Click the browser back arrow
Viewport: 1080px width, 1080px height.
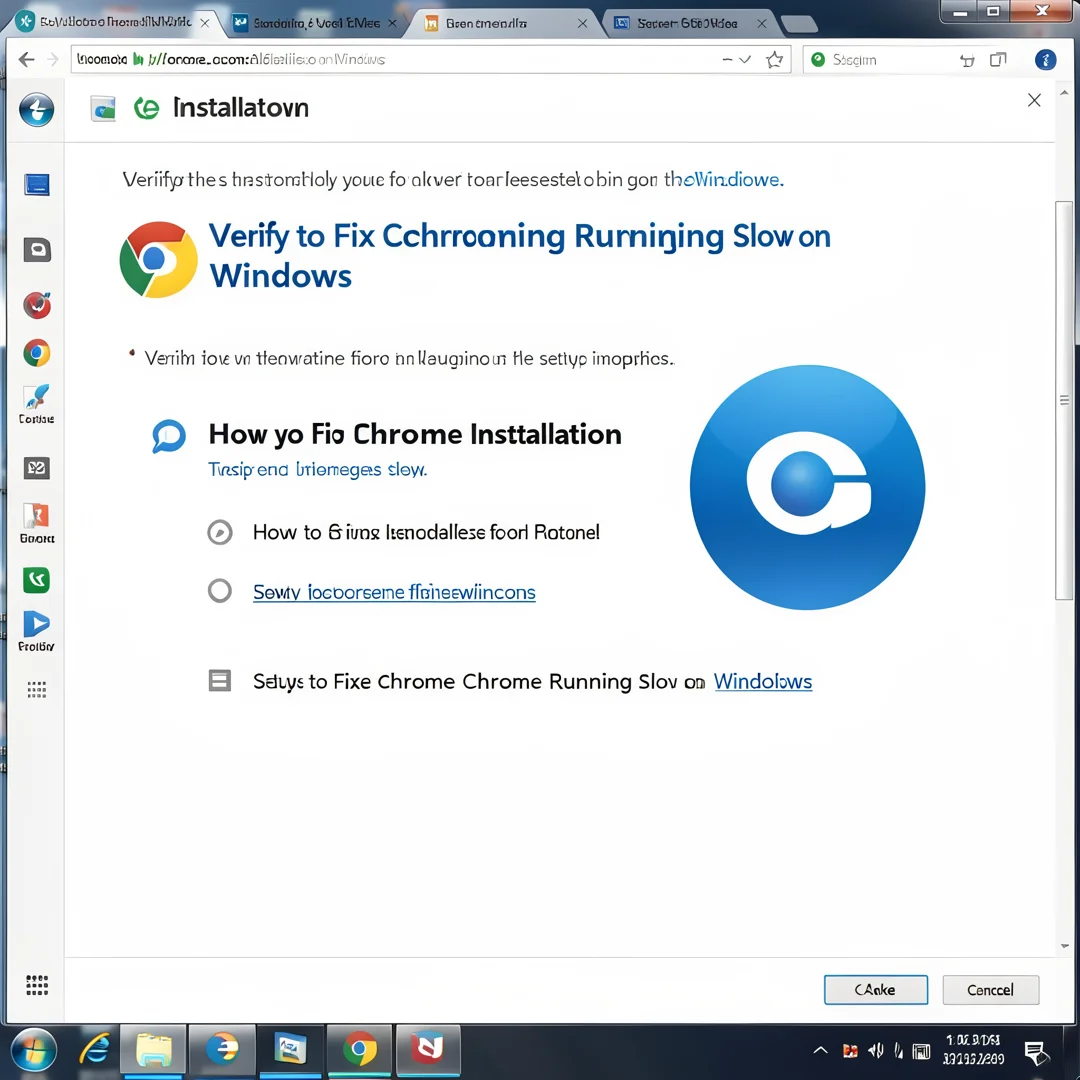coord(26,60)
